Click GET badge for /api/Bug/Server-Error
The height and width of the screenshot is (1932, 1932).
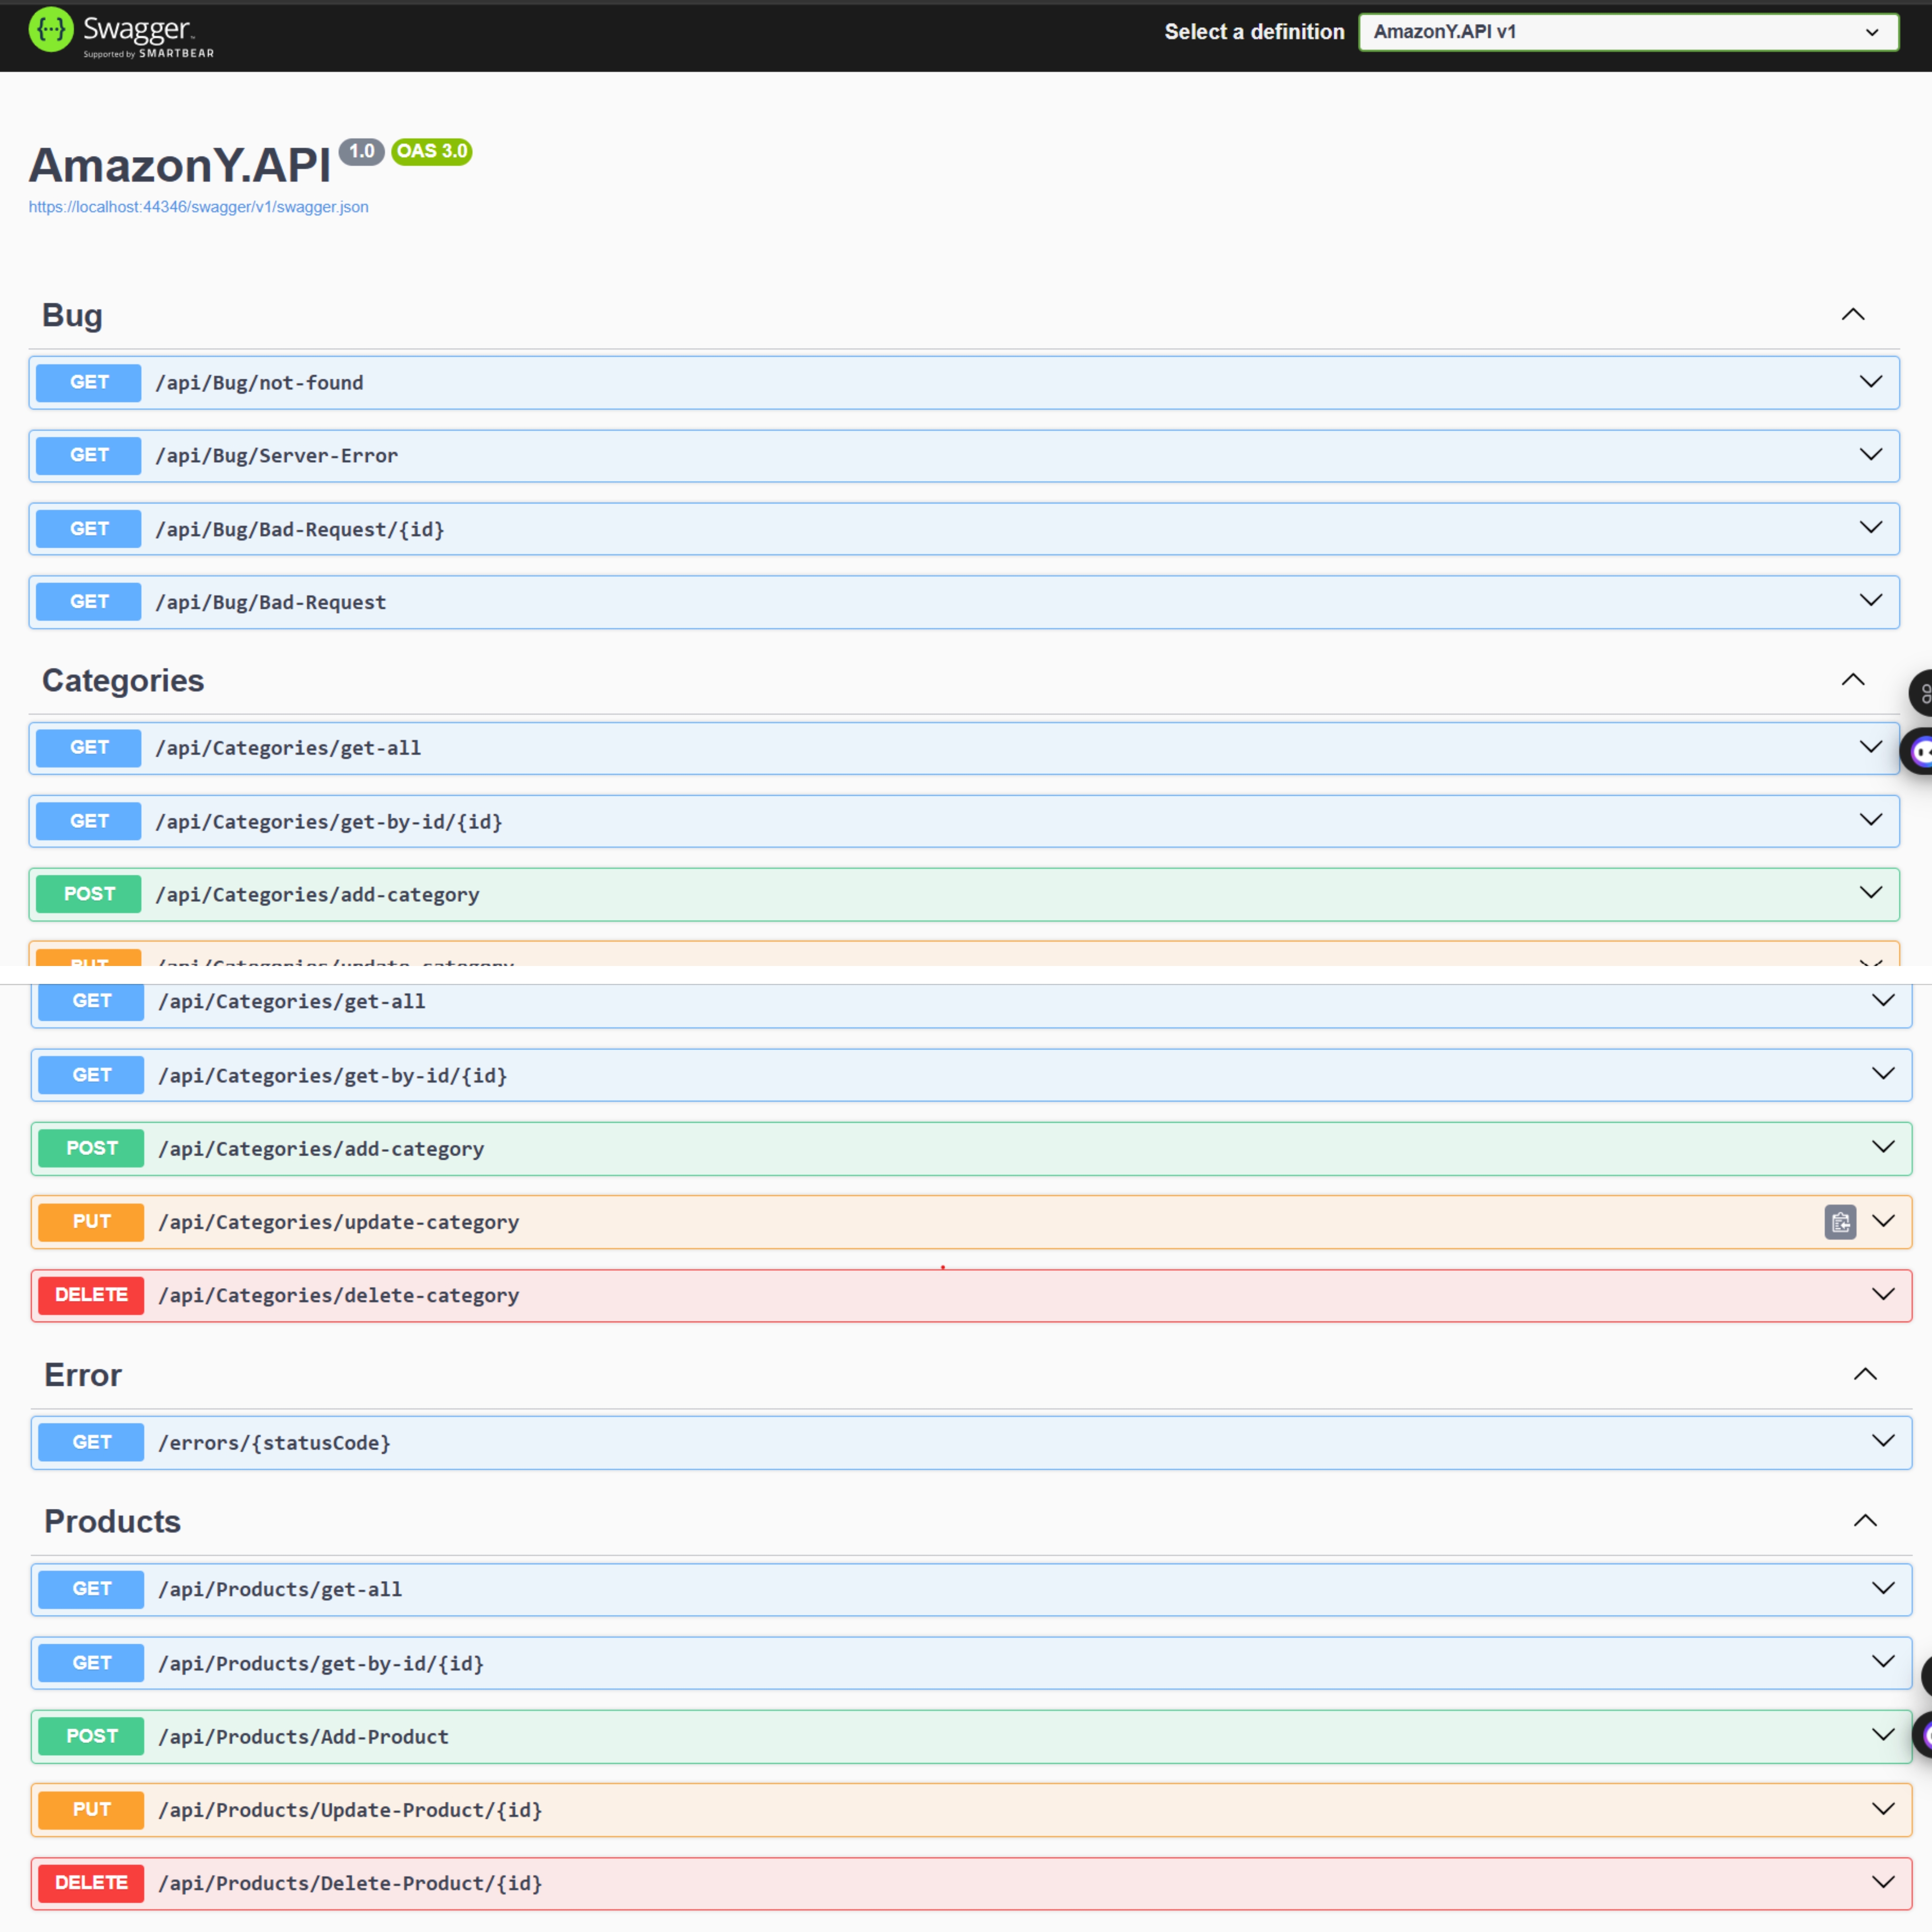click(89, 455)
